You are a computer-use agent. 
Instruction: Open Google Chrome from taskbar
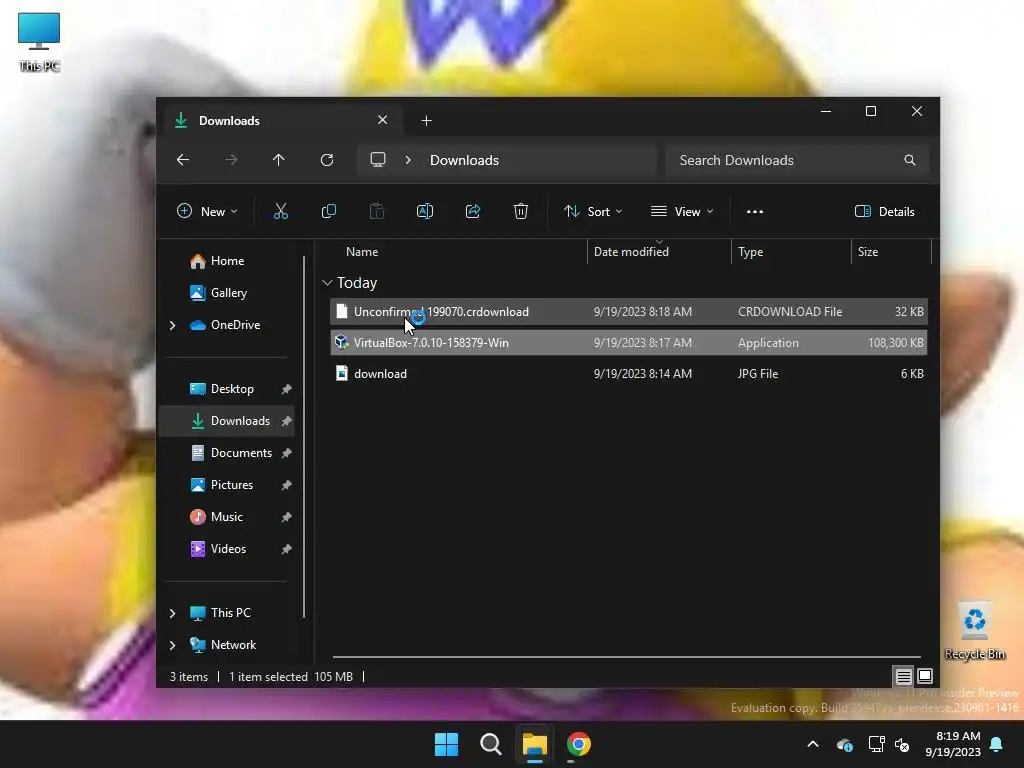579,744
